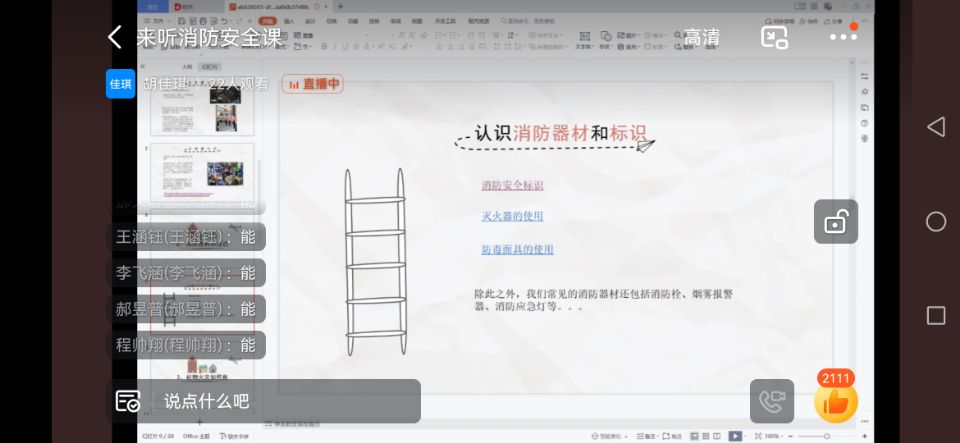Image resolution: width=960 pixels, height=443 pixels.
Task: Tap the 佳琪 host avatar
Action: coord(121,84)
